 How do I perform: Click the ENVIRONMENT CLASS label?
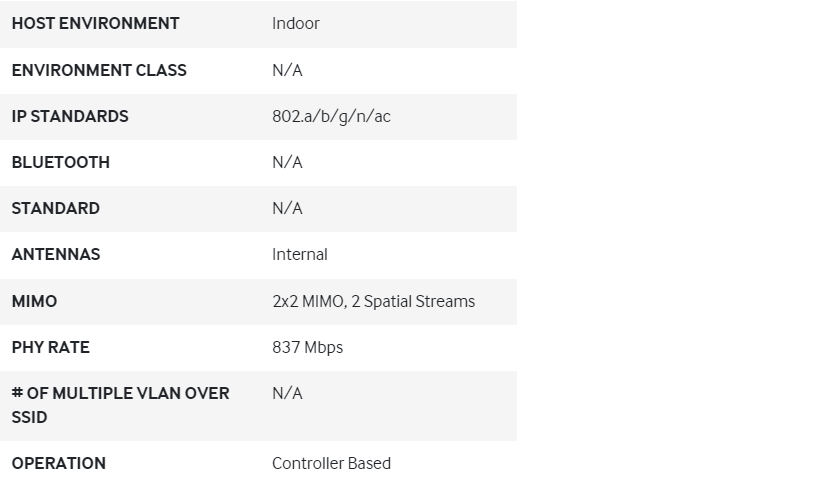[99, 70]
